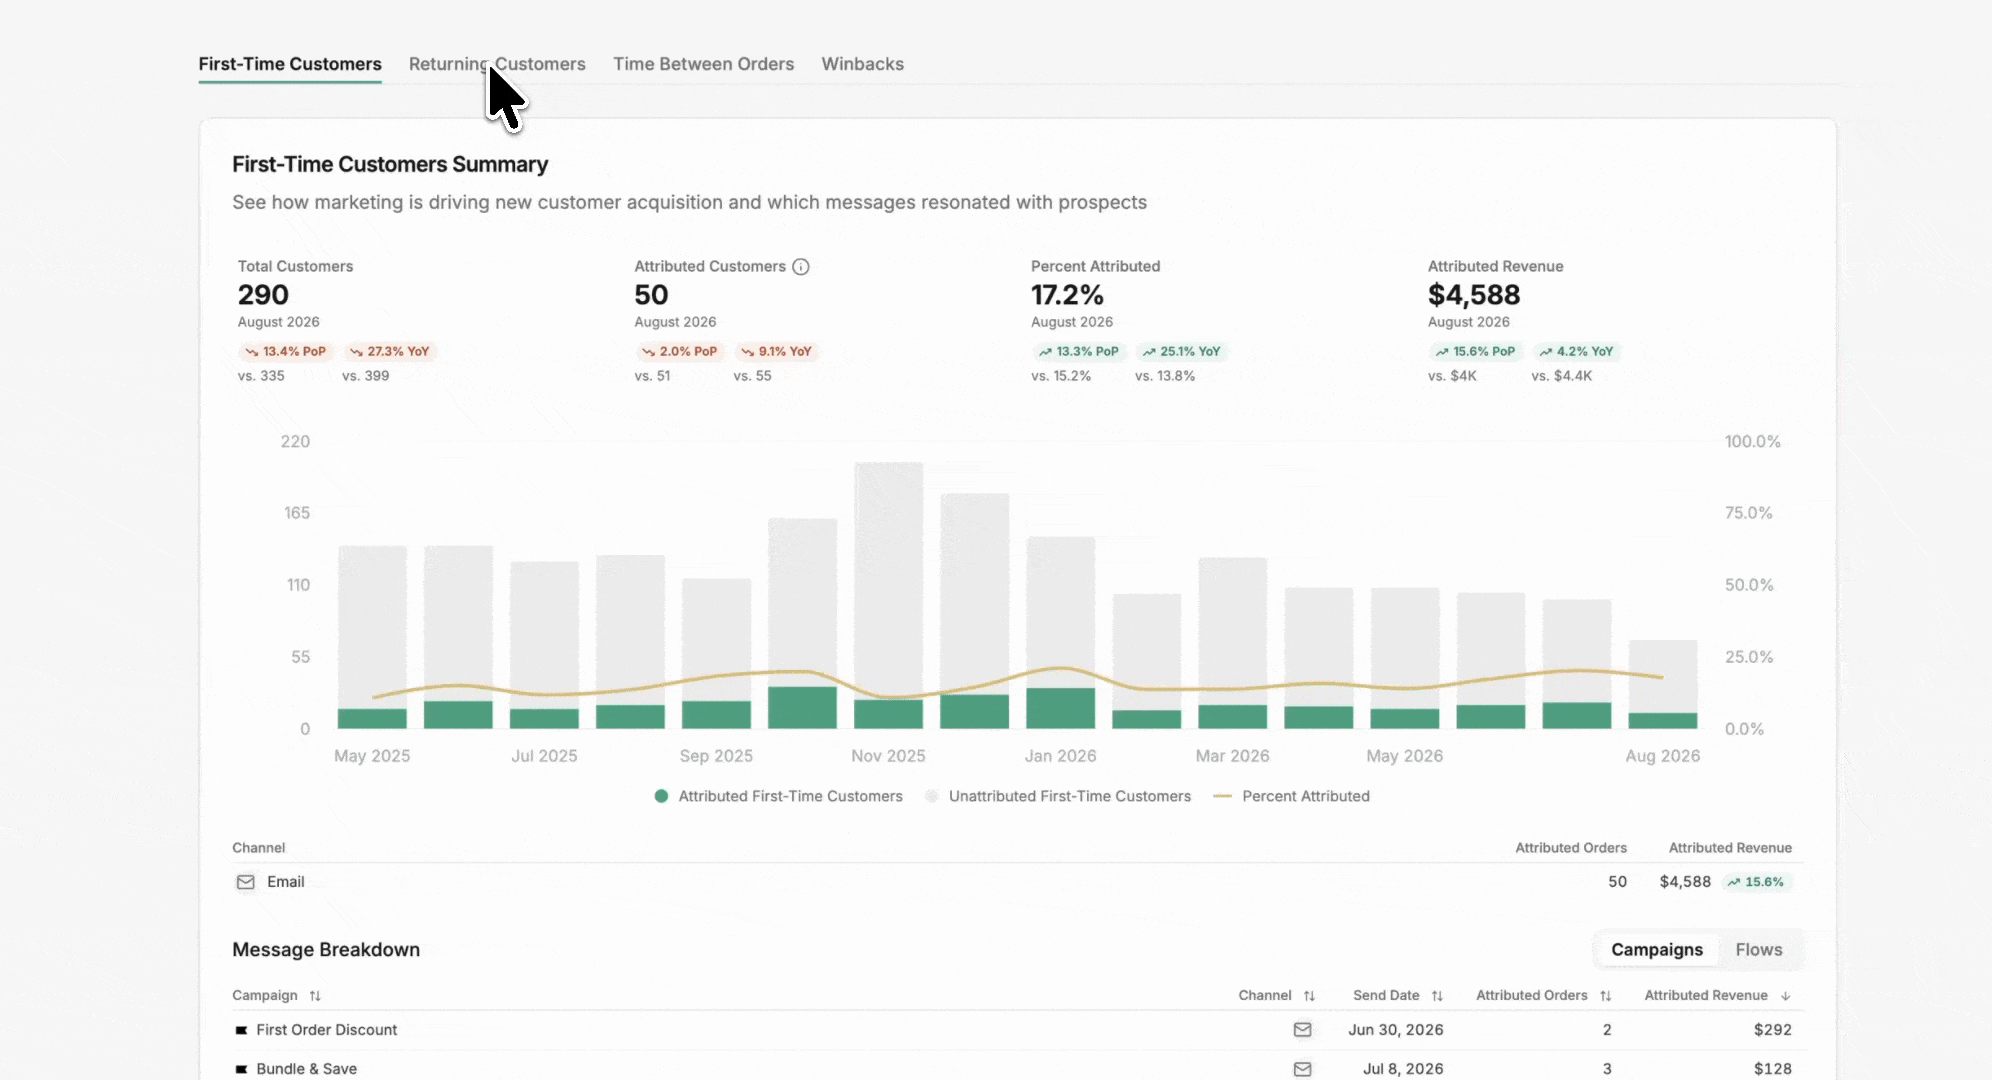Click the Email channel envelope icon

[x=245, y=882]
